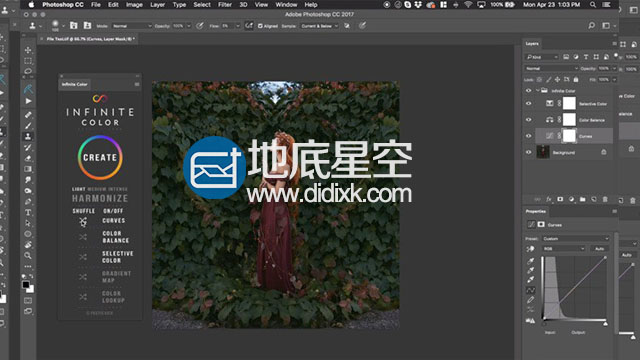
Task: Collapse the Infinite Color layer group
Action: click(x=538, y=91)
